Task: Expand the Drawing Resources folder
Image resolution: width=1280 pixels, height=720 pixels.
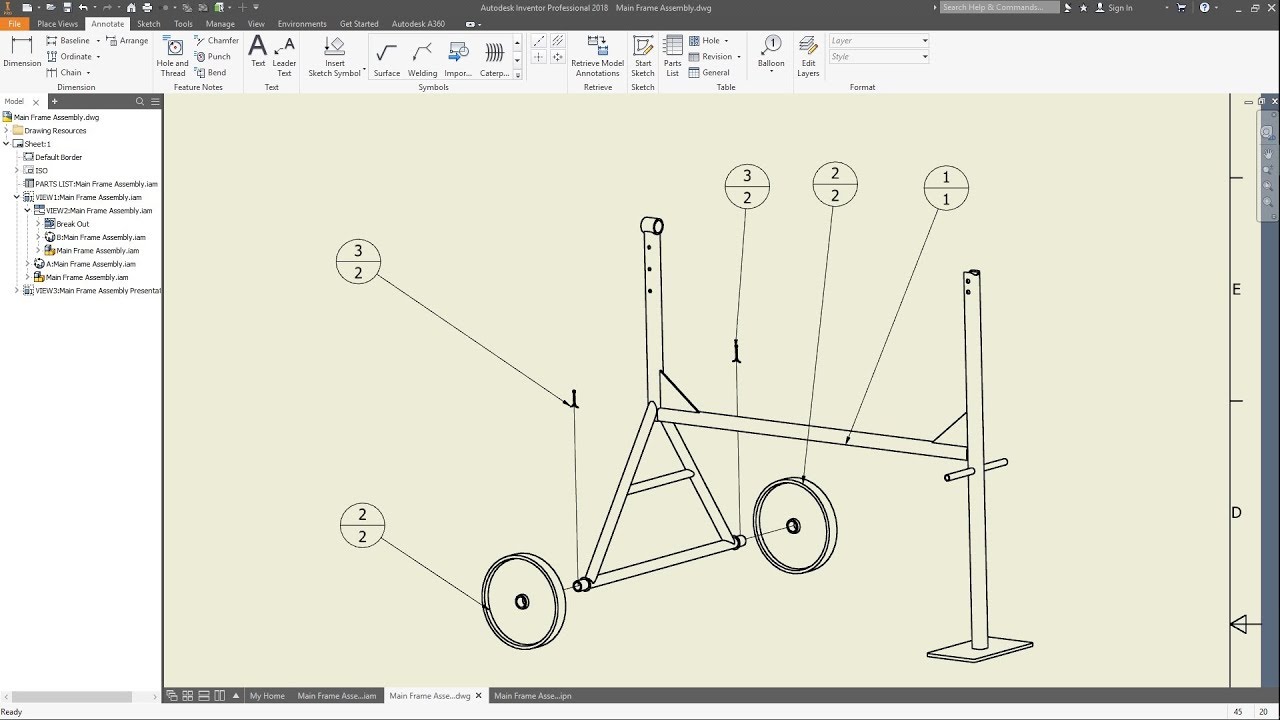Action: click(x=7, y=130)
